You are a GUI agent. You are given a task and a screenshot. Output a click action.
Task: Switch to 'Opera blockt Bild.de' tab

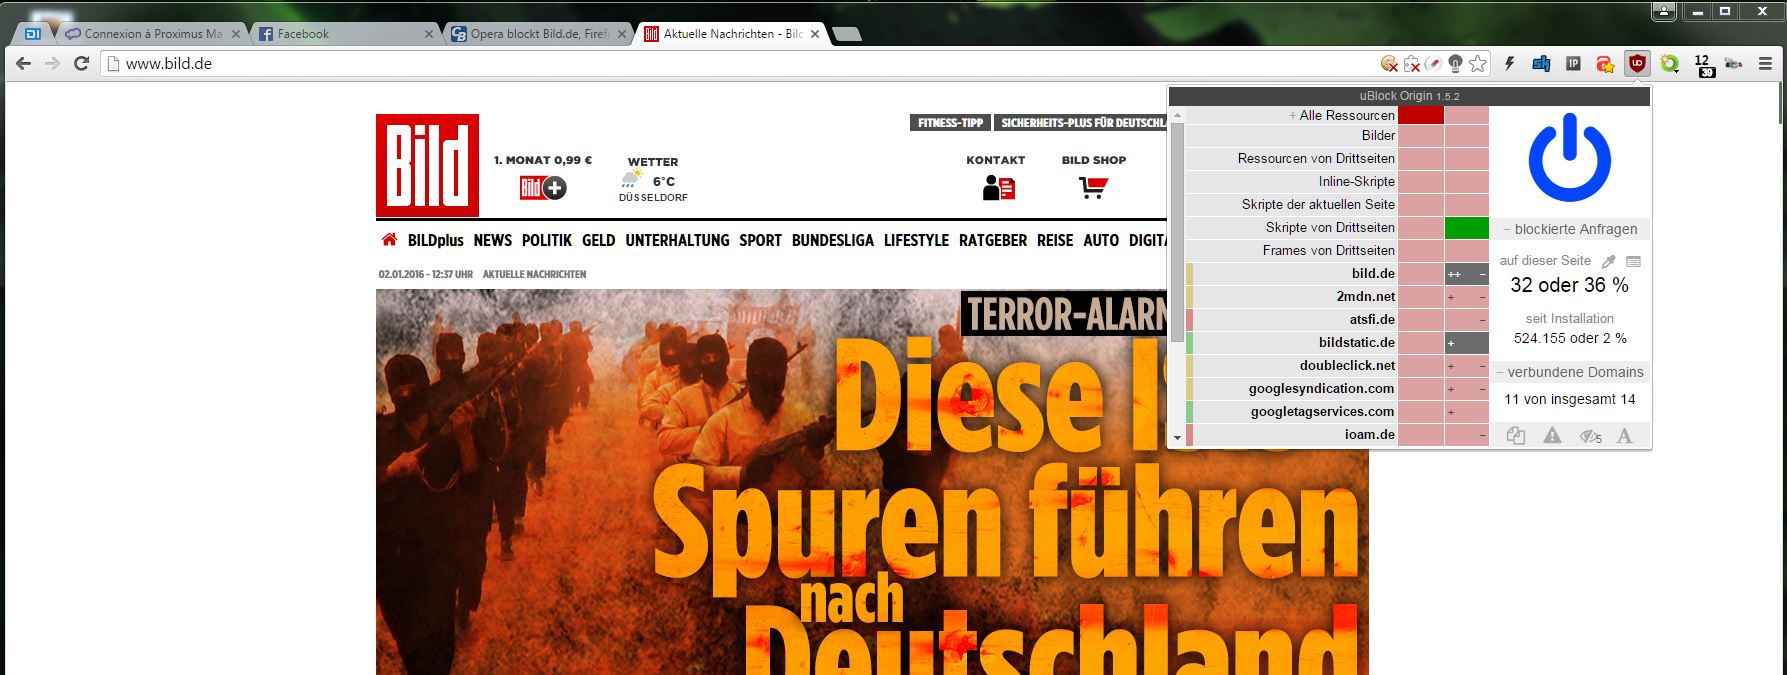(538, 34)
